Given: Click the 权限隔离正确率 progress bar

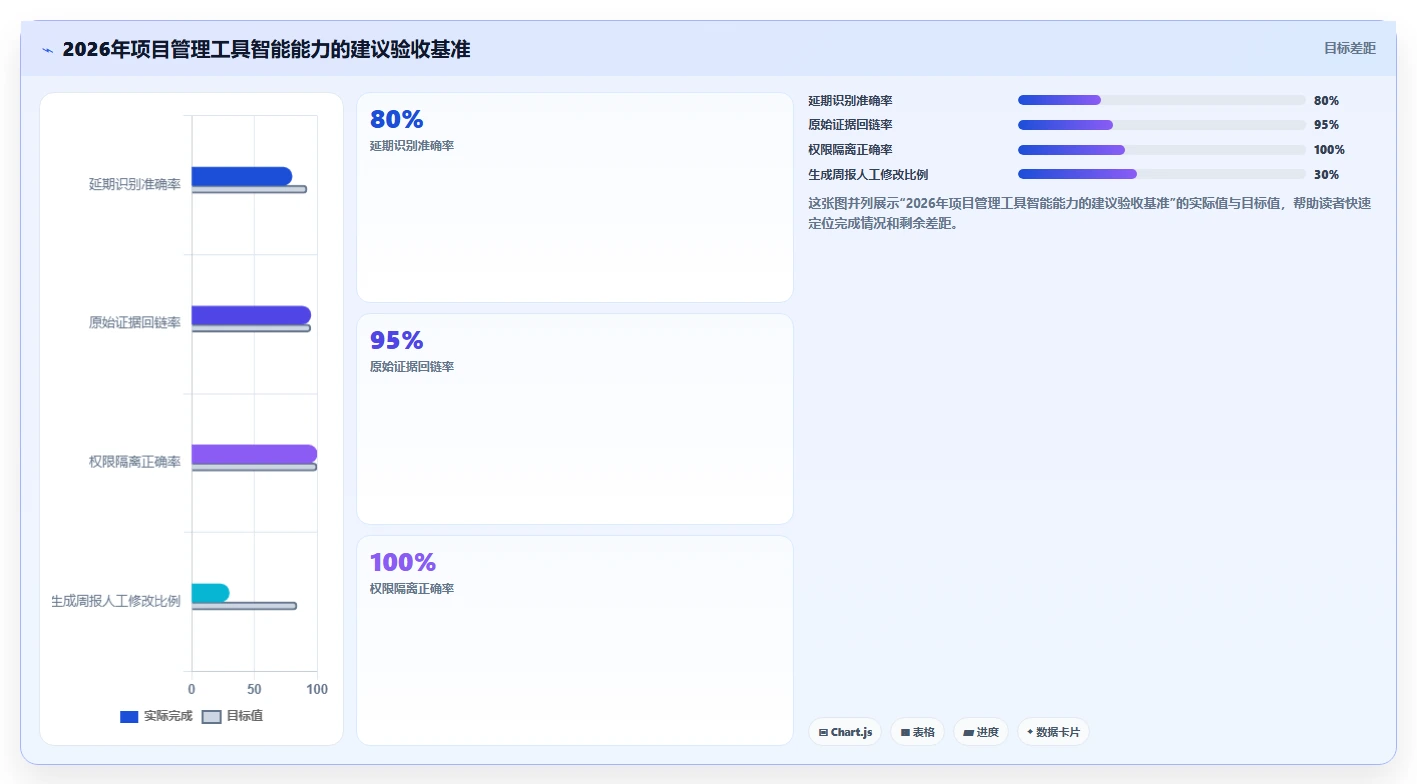Looking at the screenshot, I should tap(1162, 150).
